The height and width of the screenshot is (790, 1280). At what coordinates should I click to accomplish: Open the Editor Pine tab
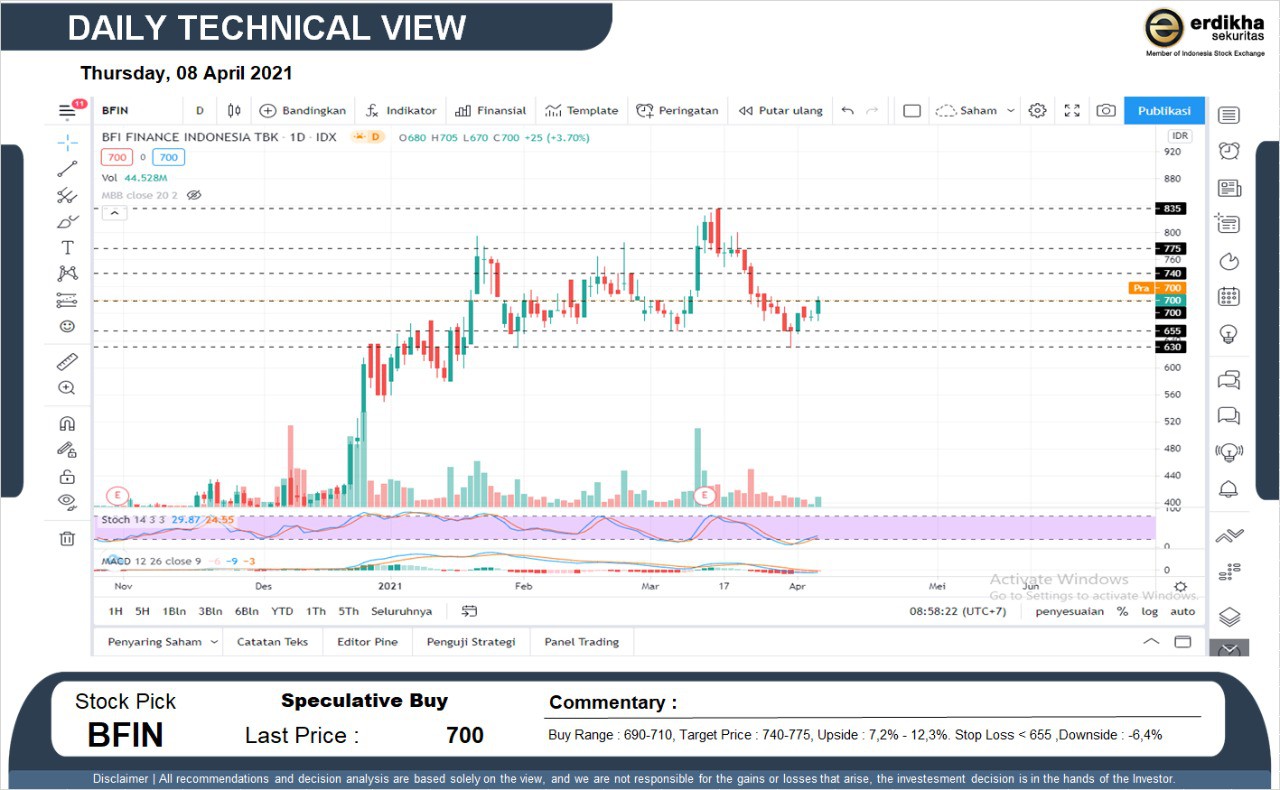(x=367, y=642)
